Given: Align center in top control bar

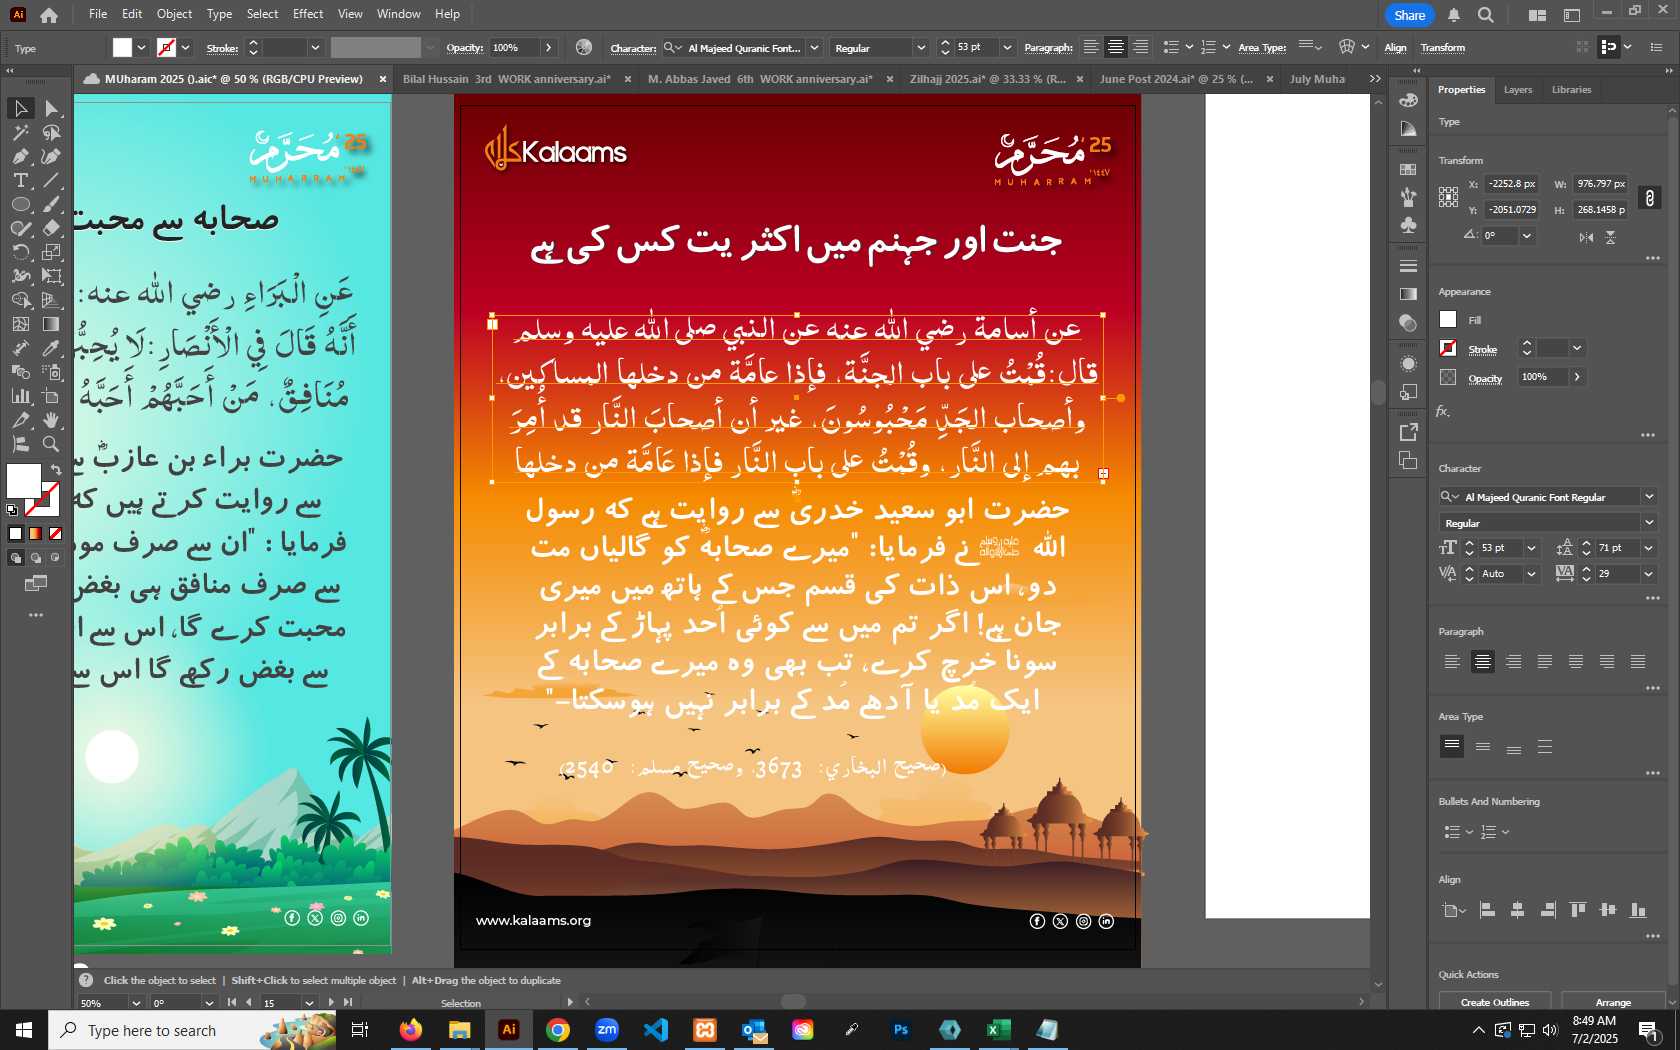Looking at the screenshot, I should [1116, 47].
